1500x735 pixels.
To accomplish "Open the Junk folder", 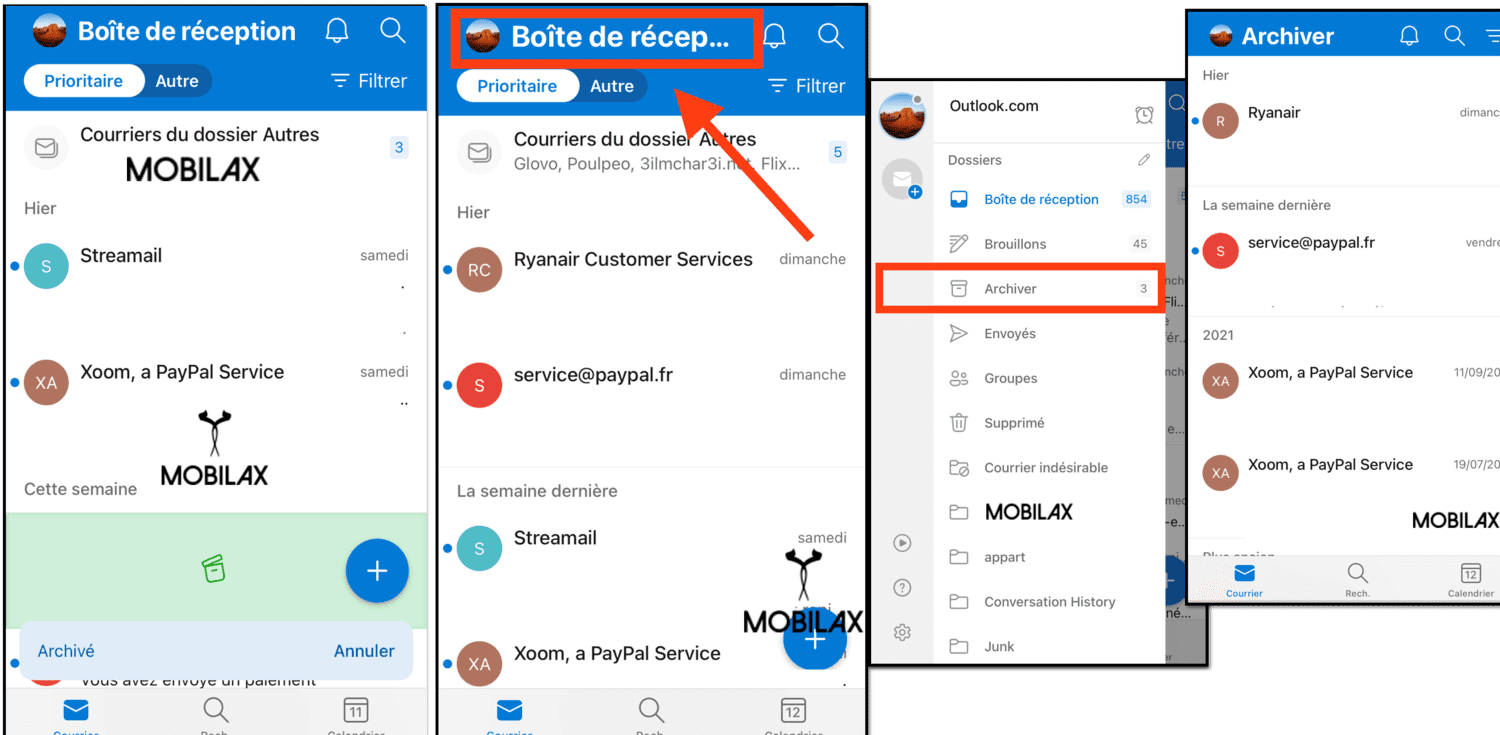I will point(1050,646).
